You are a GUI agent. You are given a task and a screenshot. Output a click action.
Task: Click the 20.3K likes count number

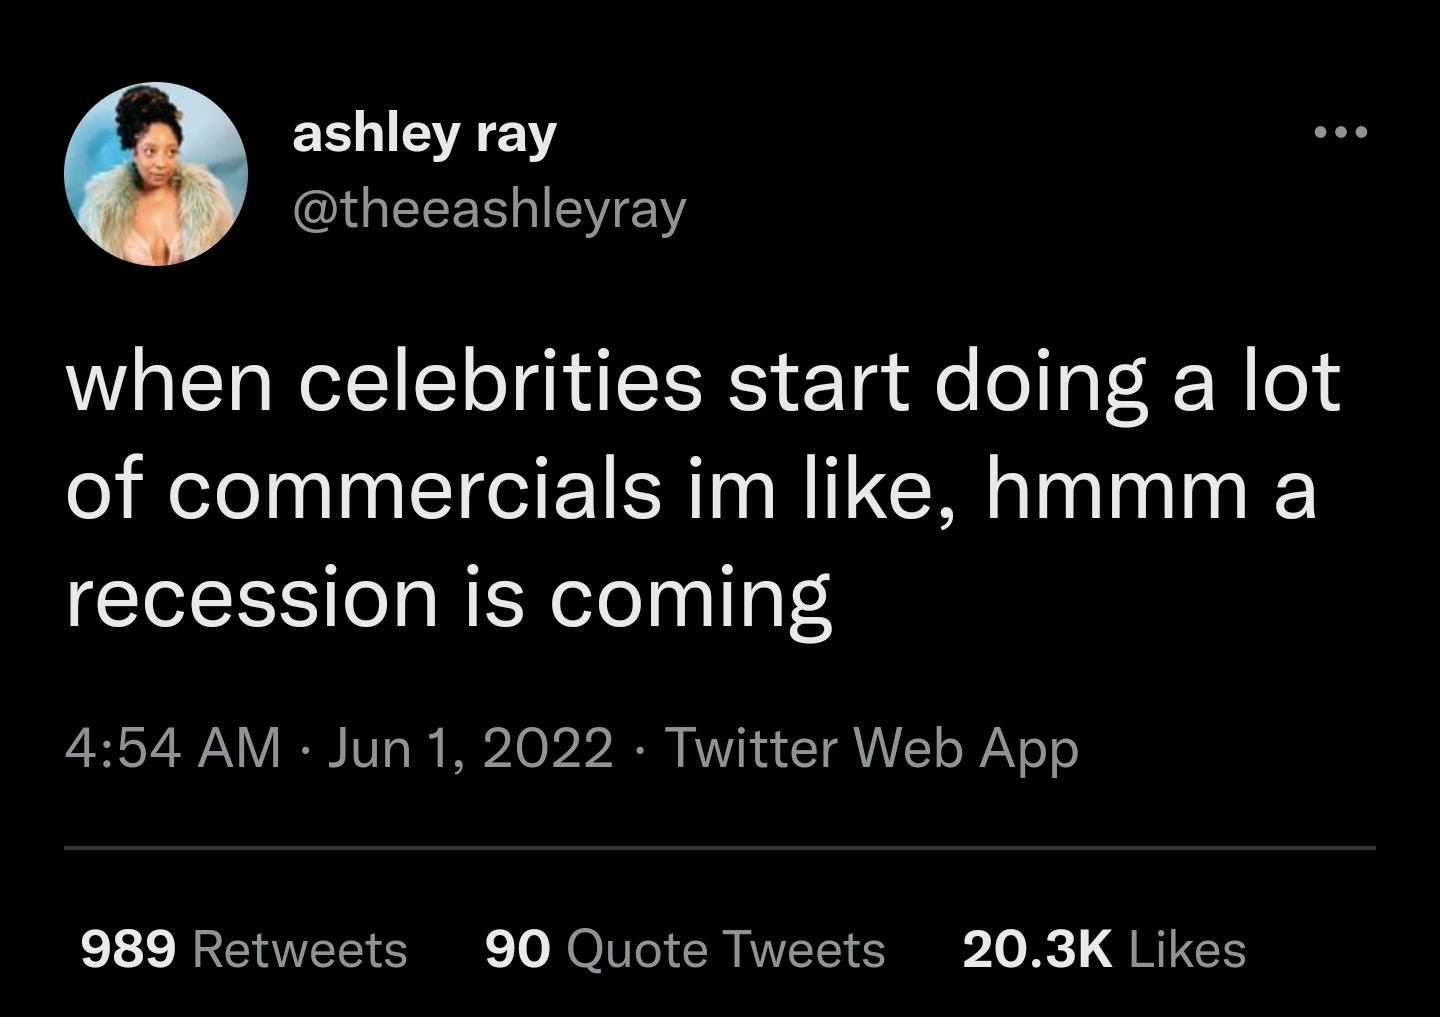pyautogui.click(x=1037, y=949)
